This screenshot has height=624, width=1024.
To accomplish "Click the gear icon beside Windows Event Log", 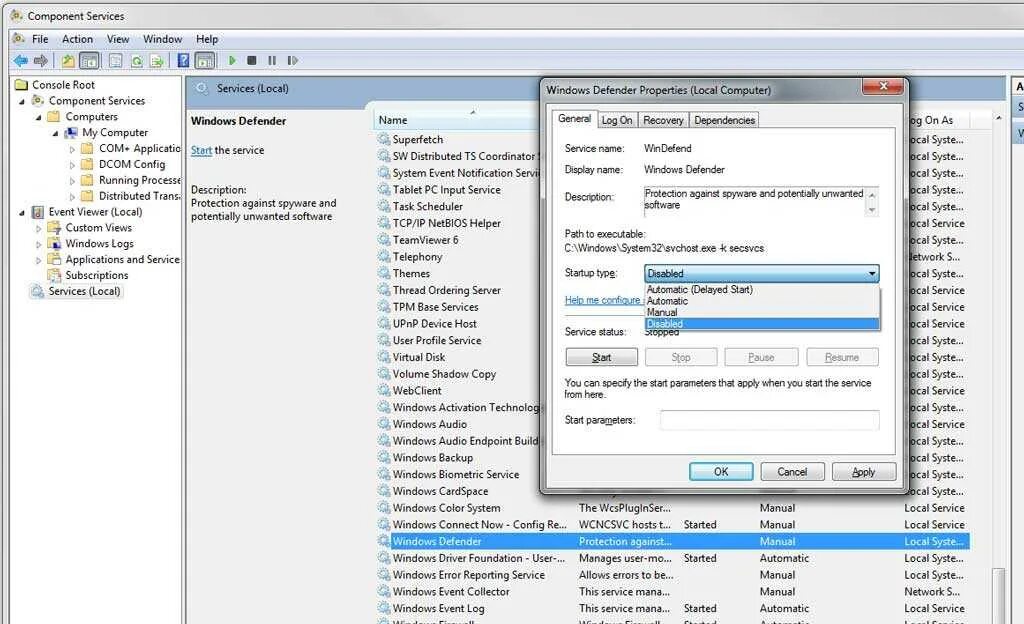I will pyautogui.click(x=384, y=608).
